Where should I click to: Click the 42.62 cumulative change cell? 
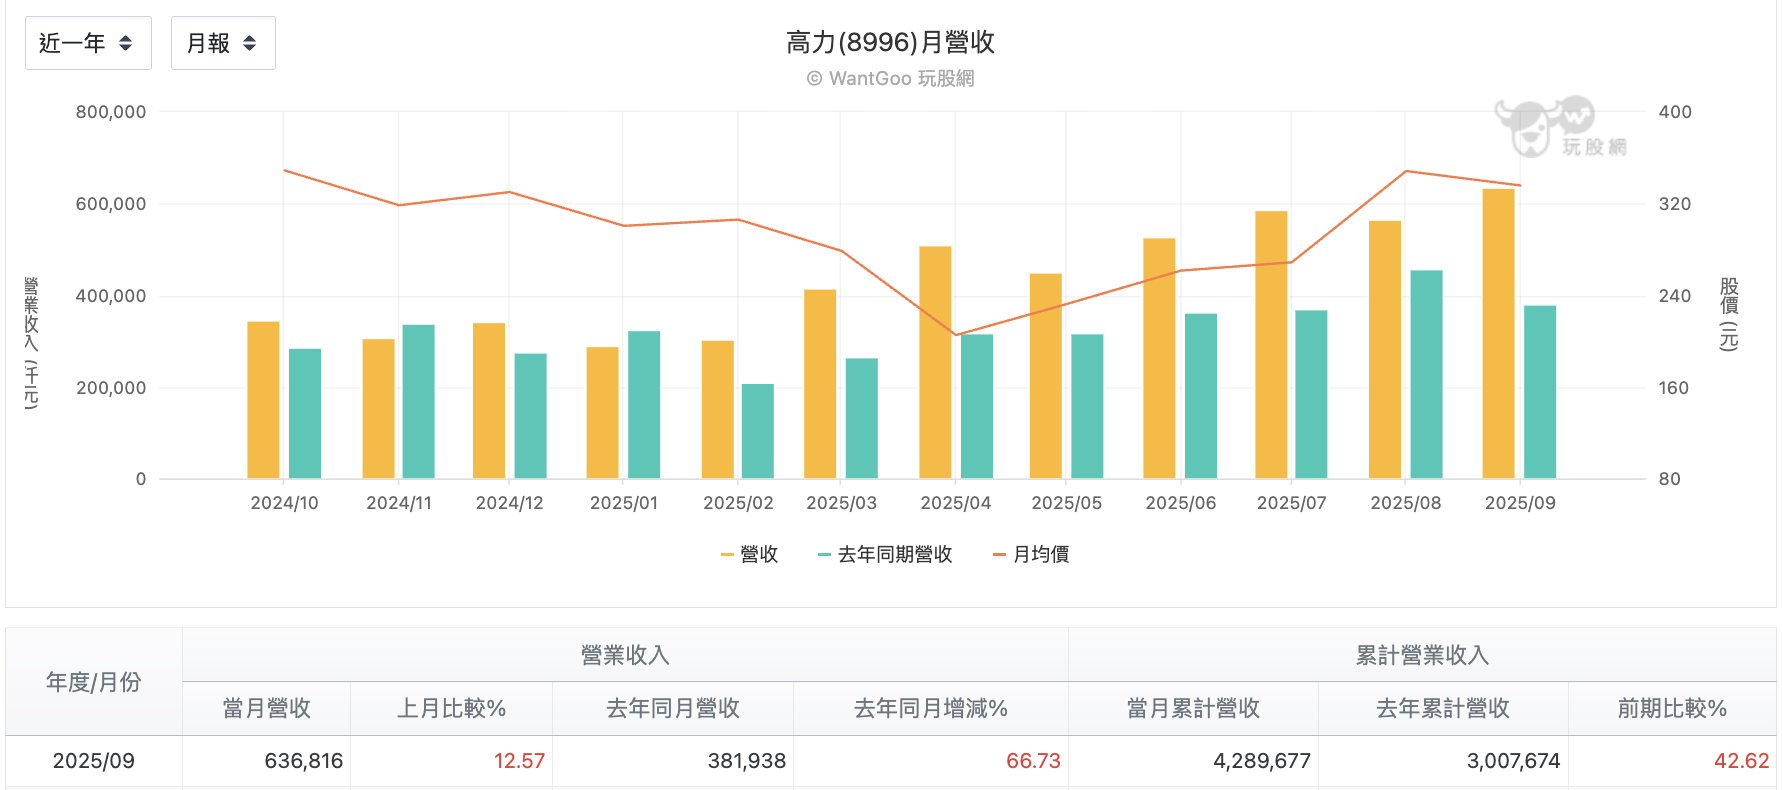1672,761
